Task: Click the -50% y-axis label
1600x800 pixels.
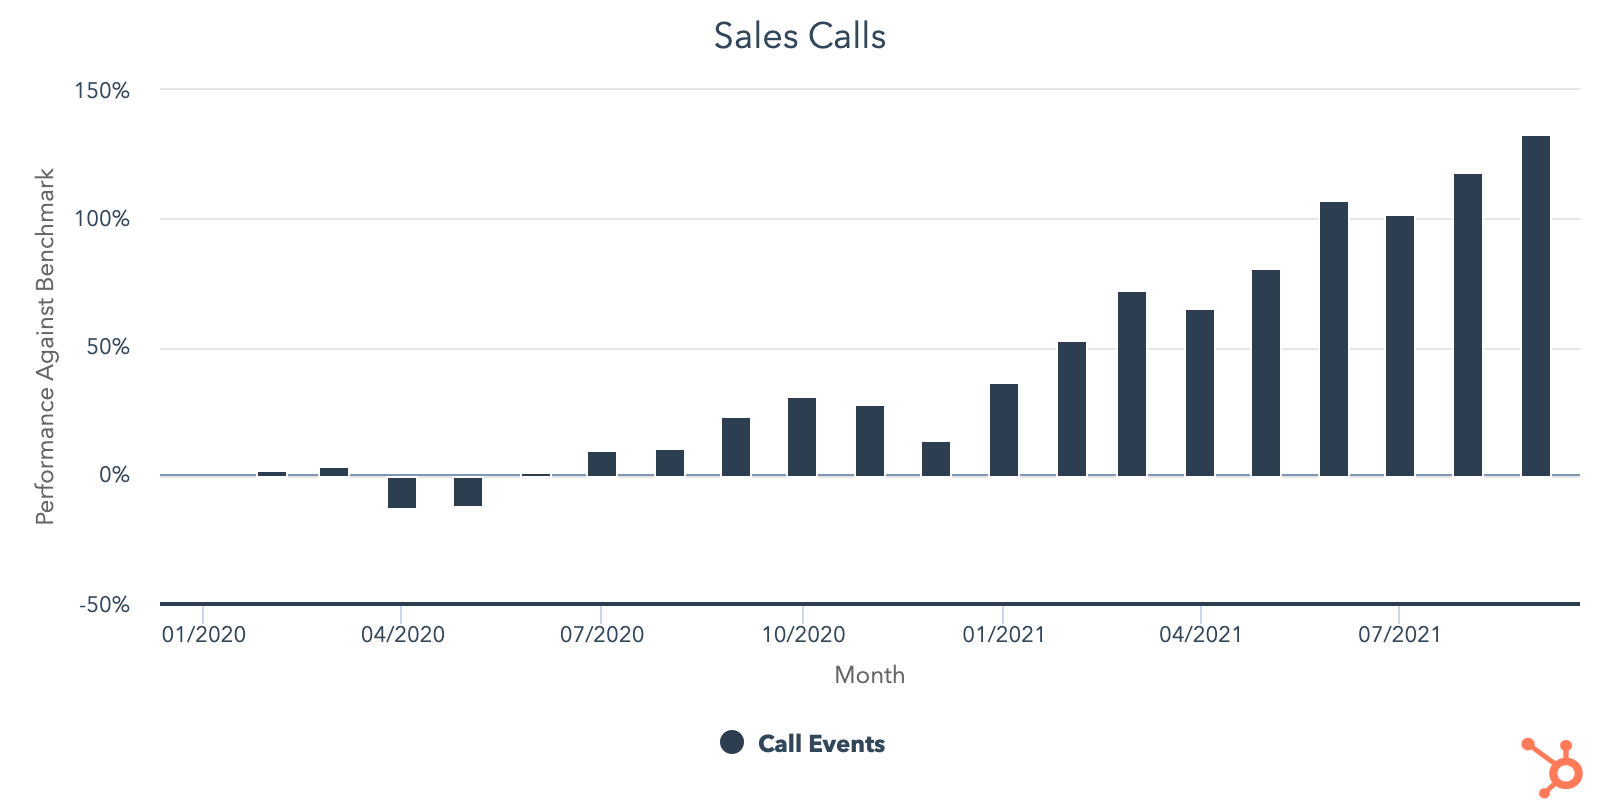Action: click(104, 605)
